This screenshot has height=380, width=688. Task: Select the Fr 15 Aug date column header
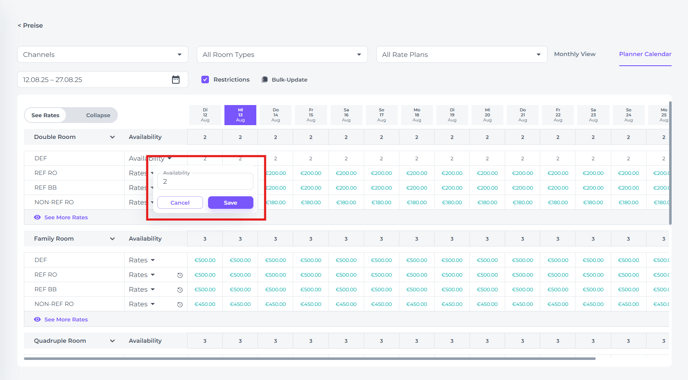311,115
